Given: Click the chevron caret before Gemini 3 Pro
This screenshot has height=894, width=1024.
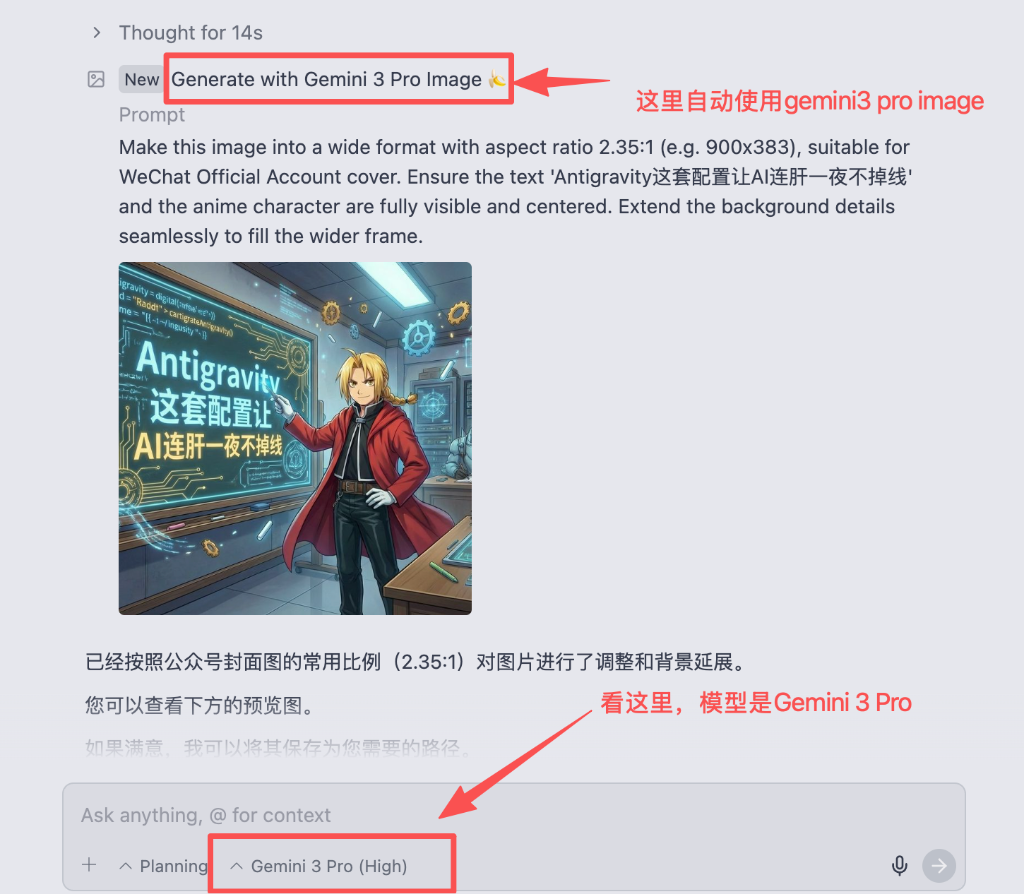Looking at the screenshot, I should click(236, 866).
